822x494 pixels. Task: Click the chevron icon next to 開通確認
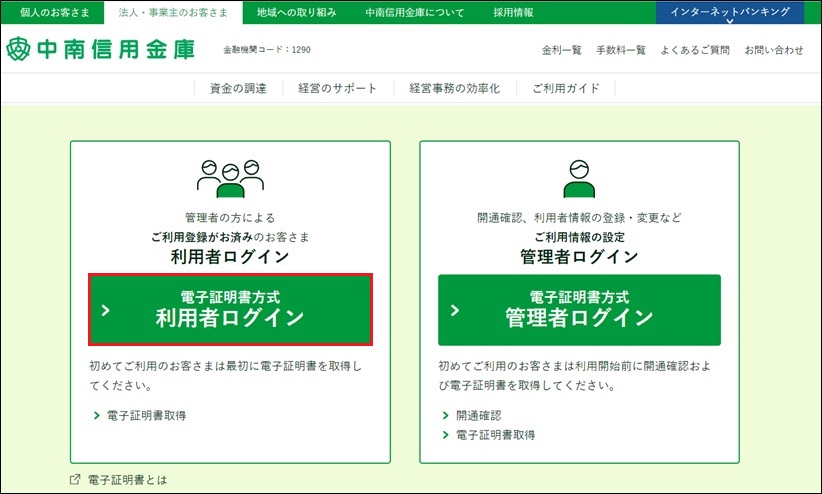(x=445, y=415)
